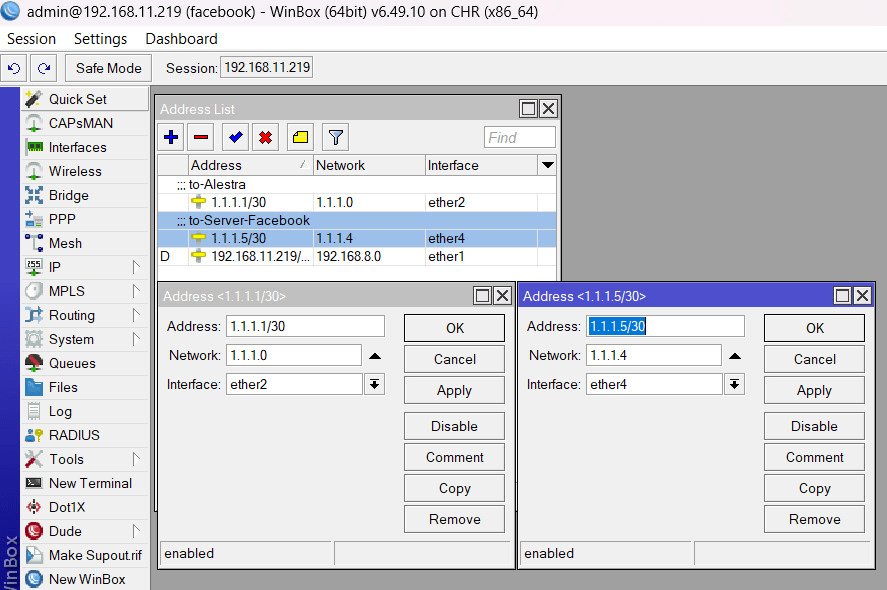The image size is (887, 590).
Task: Toggle Safe Mode button
Action: (109, 68)
